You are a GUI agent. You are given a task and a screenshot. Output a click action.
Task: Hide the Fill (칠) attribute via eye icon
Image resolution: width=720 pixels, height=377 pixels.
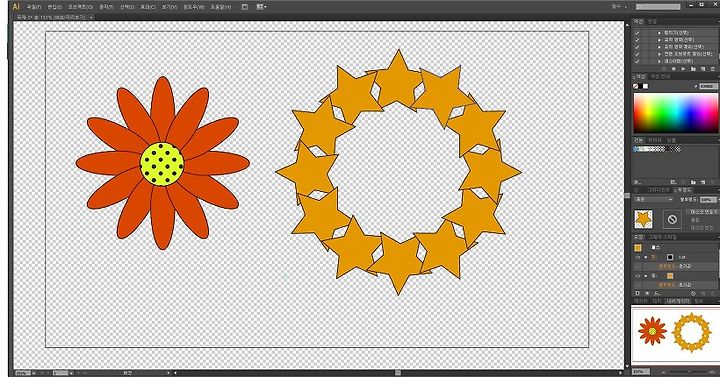click(637, 276)
